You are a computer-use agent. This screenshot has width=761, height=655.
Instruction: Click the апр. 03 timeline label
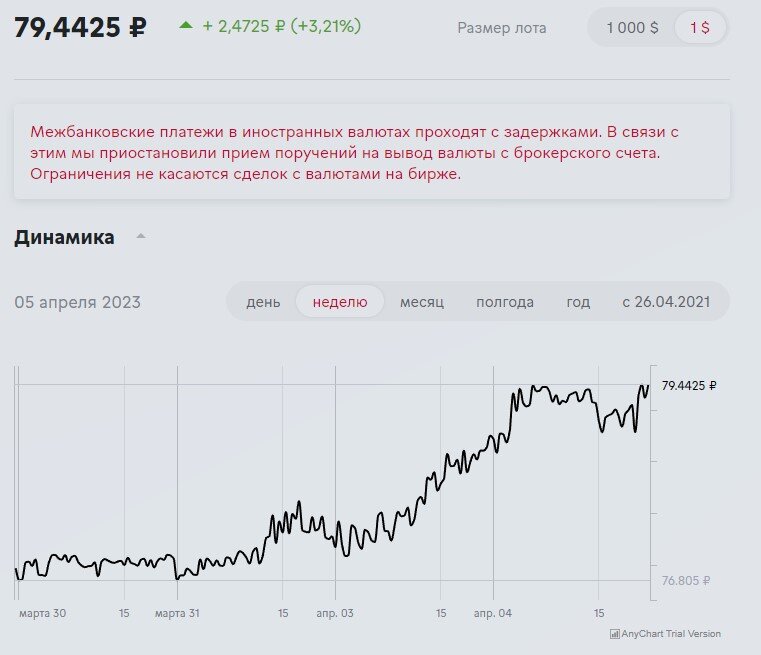point(334,613)
